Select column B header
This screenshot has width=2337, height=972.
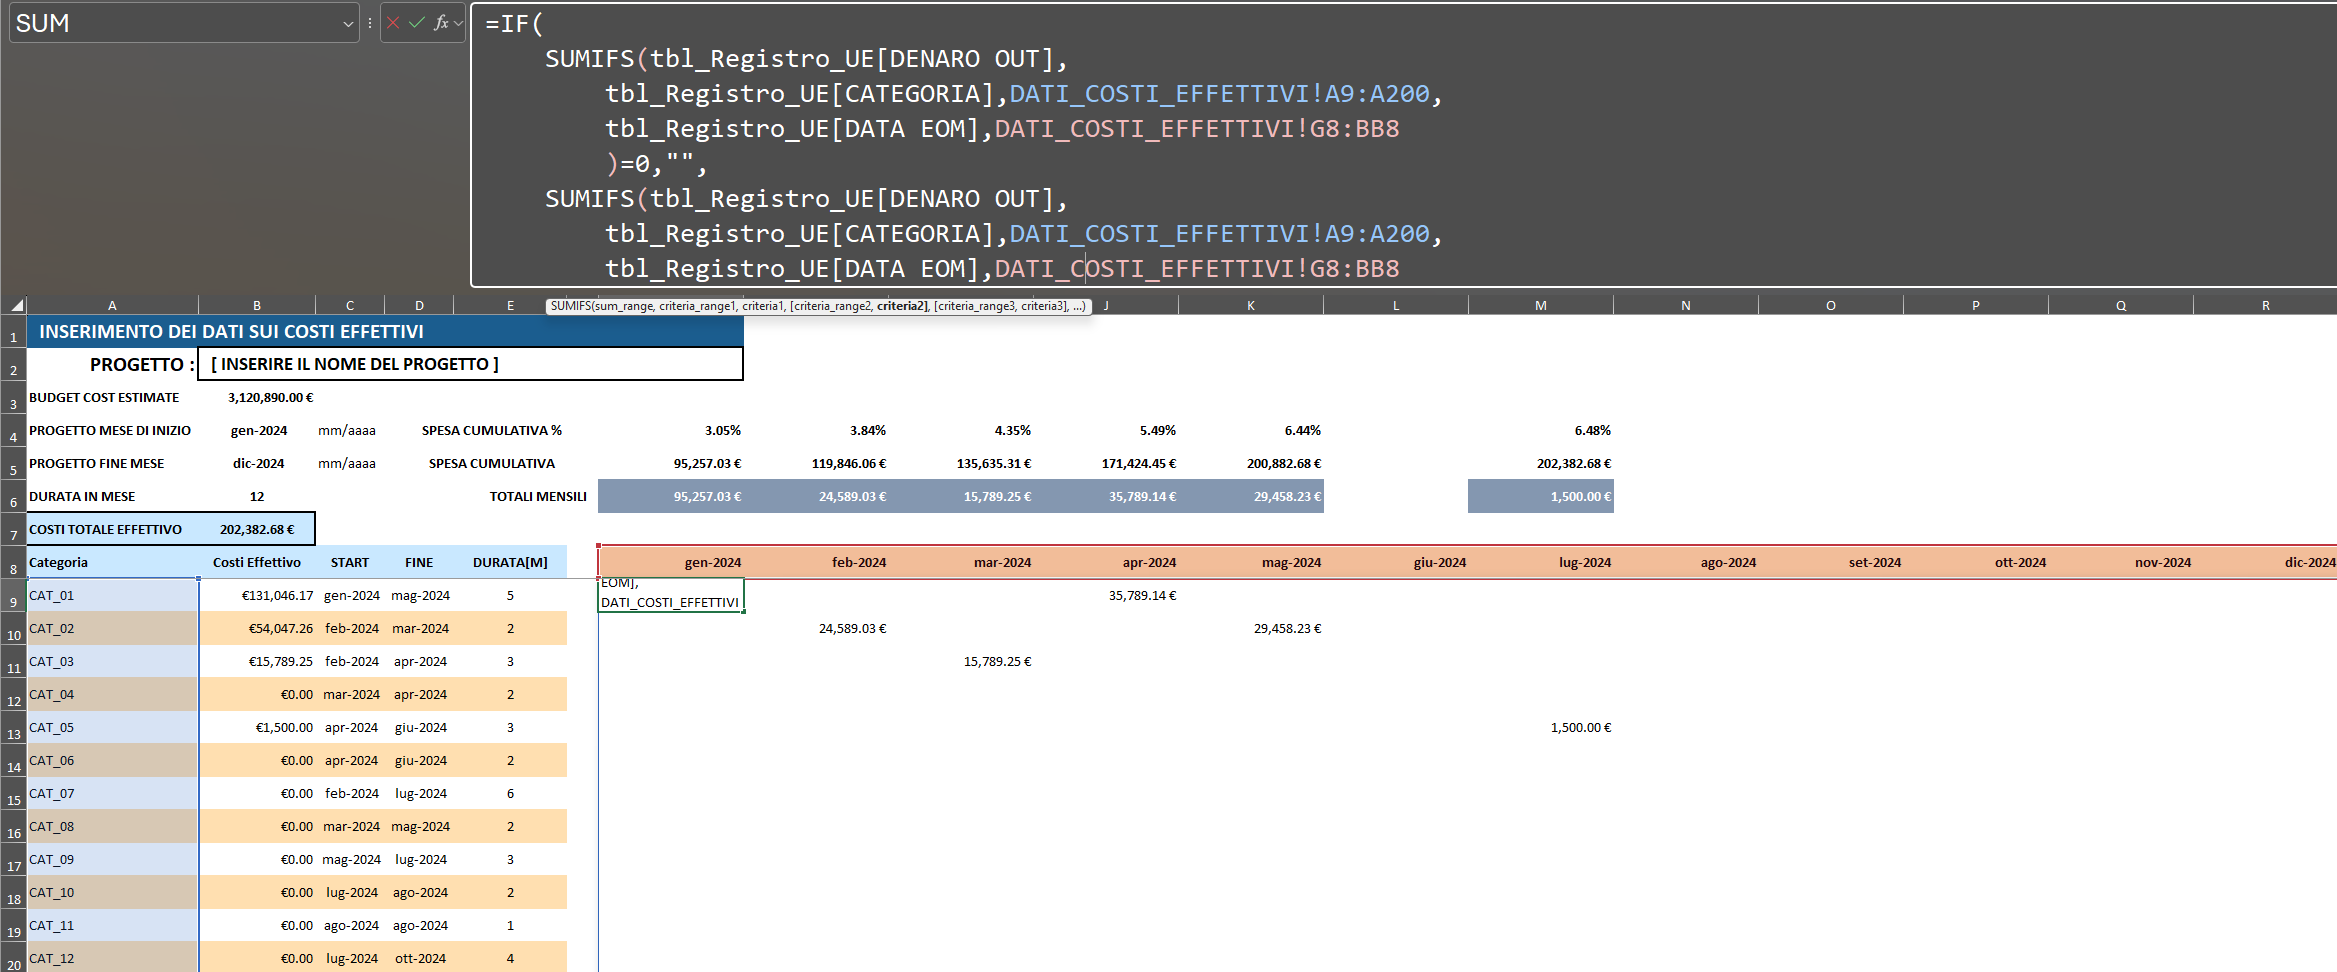[x=257, y=306]
